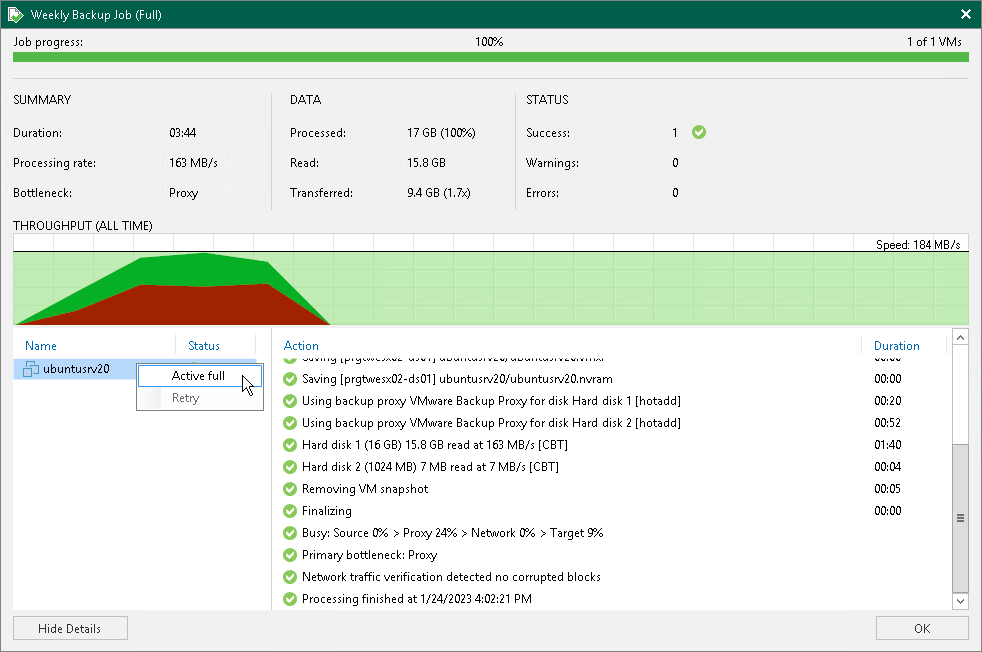
Task: Click the checkmark beside Finalizing action
Action: [290, 511]
